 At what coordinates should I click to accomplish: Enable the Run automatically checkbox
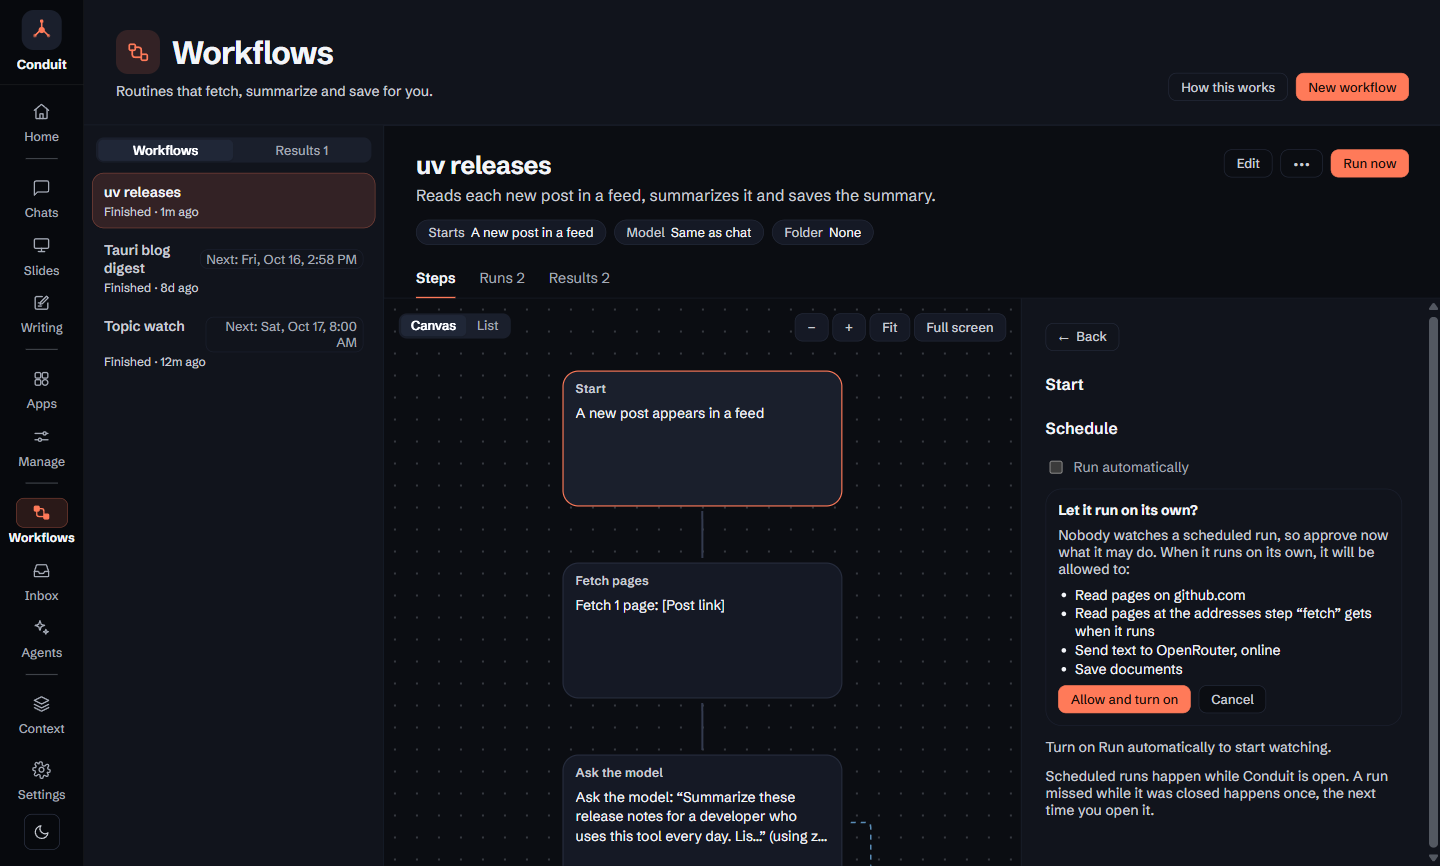pyautogui.click(x=1056, y=467)
